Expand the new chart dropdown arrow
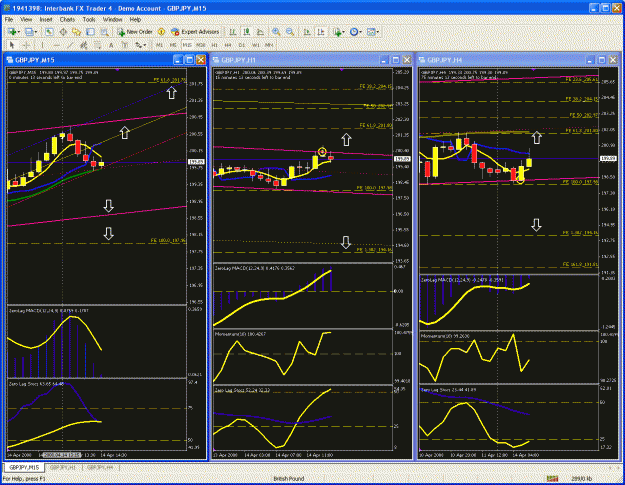625x485 pixels. coord(19,32)
